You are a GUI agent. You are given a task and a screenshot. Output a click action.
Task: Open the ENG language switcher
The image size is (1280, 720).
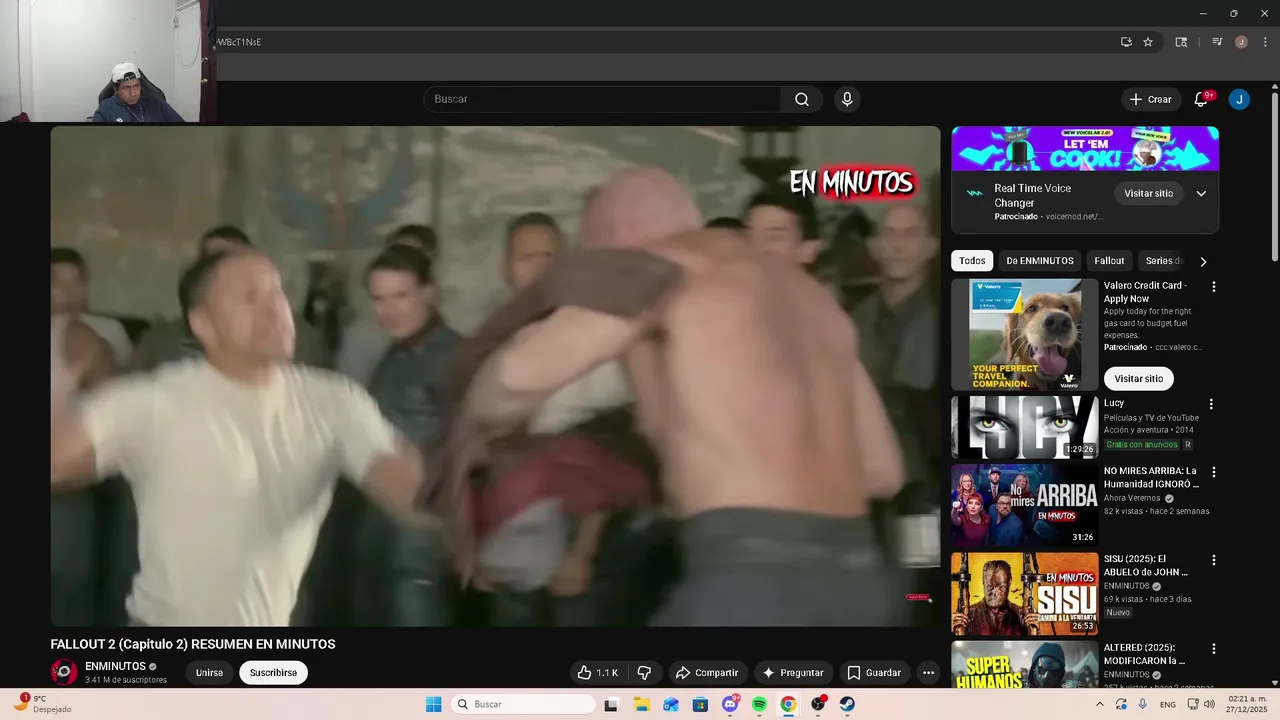1167,704
